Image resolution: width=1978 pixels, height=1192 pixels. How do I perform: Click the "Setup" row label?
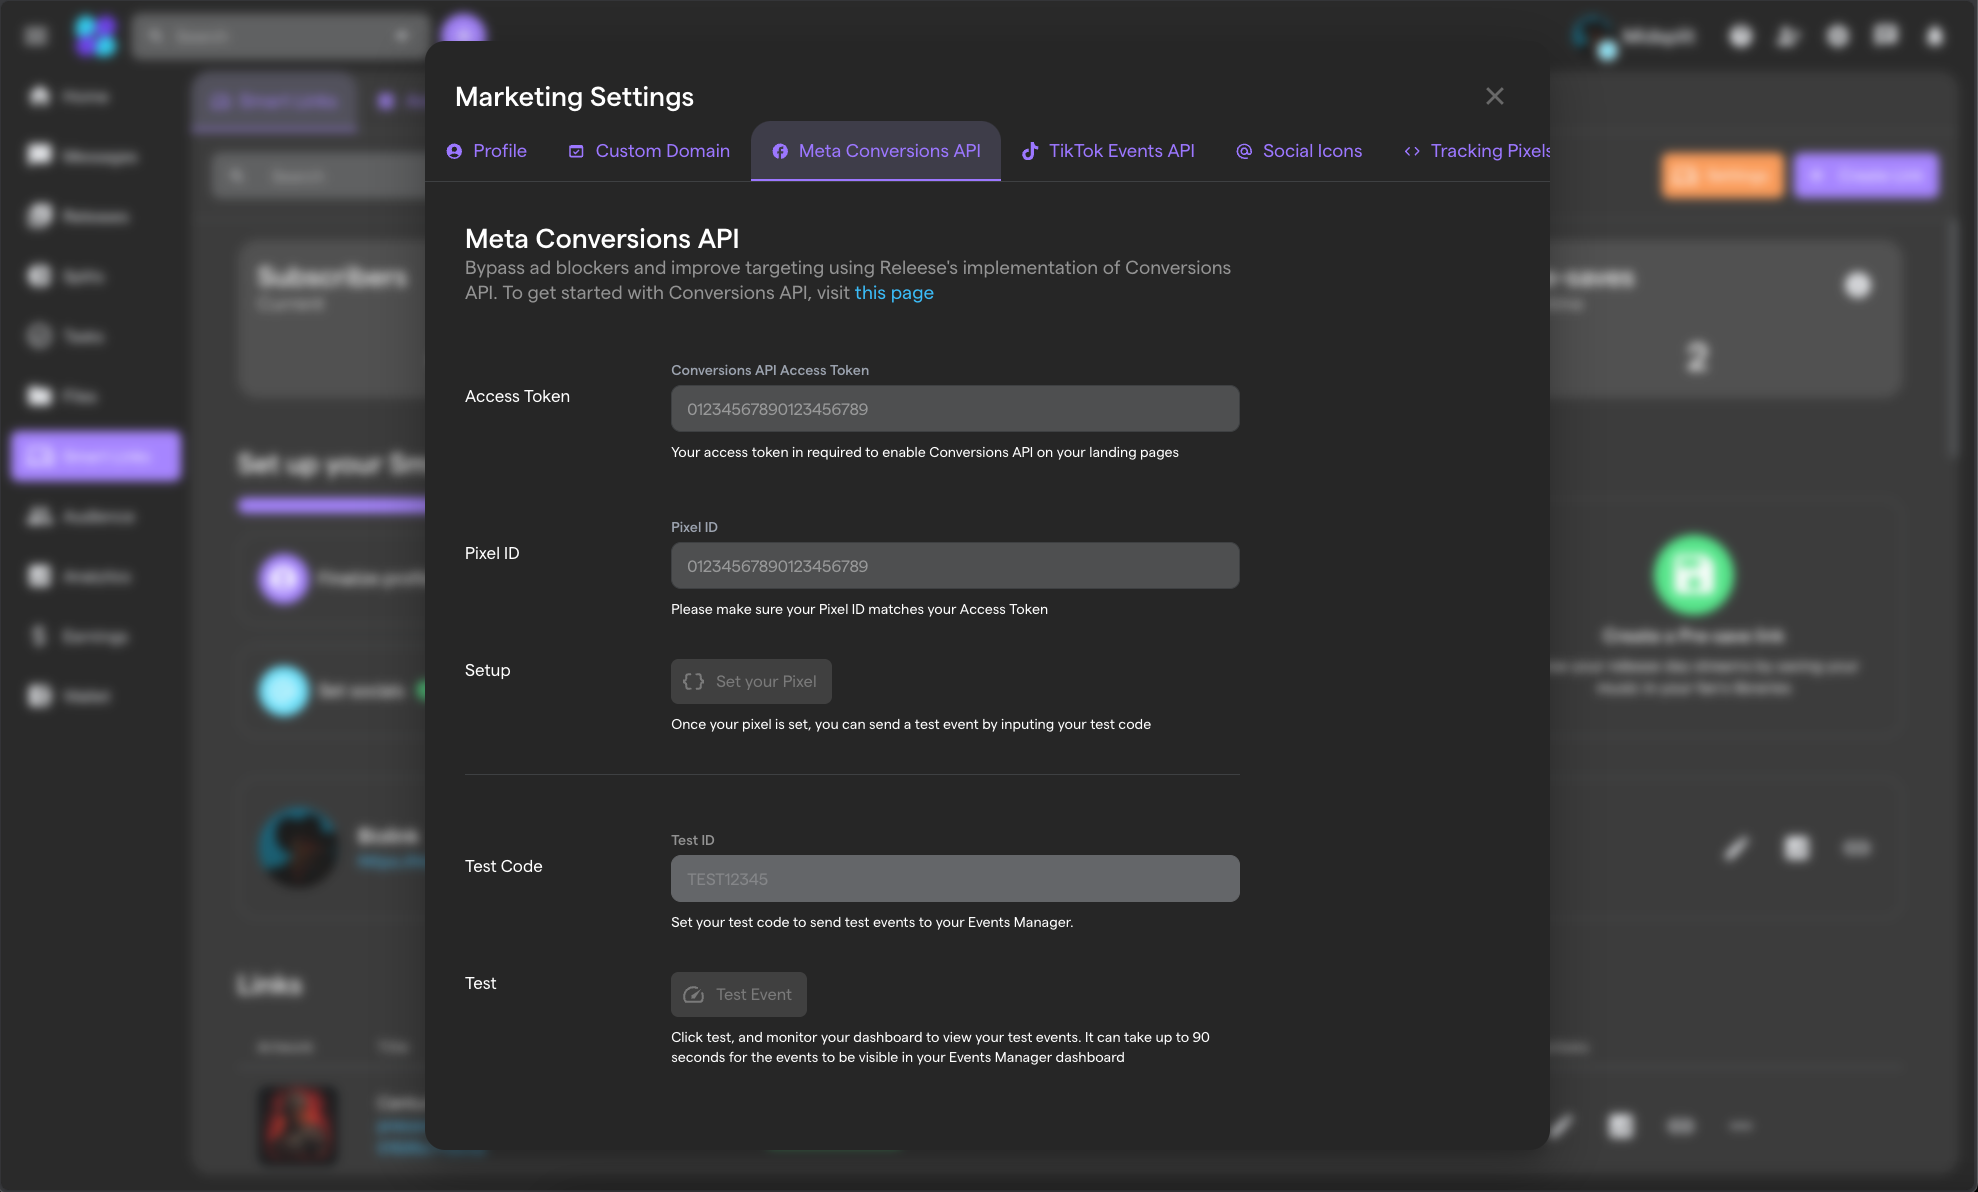tap(487, 671)
